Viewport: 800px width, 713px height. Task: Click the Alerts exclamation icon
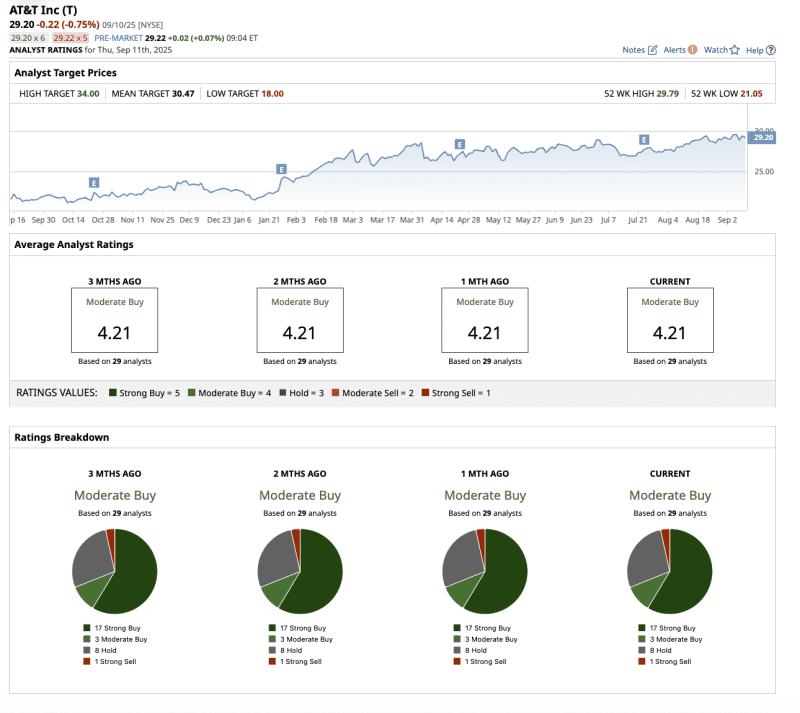[692, 50]
